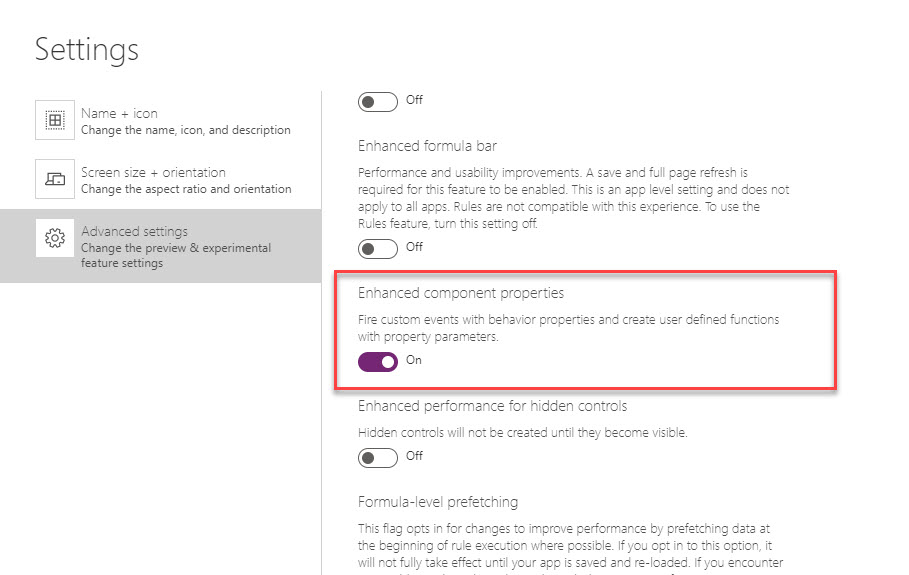The width and height of the screenshot is (909, 575).
Task: Click the screen orientation icon in sidebar
Action: tap(55, 179)
